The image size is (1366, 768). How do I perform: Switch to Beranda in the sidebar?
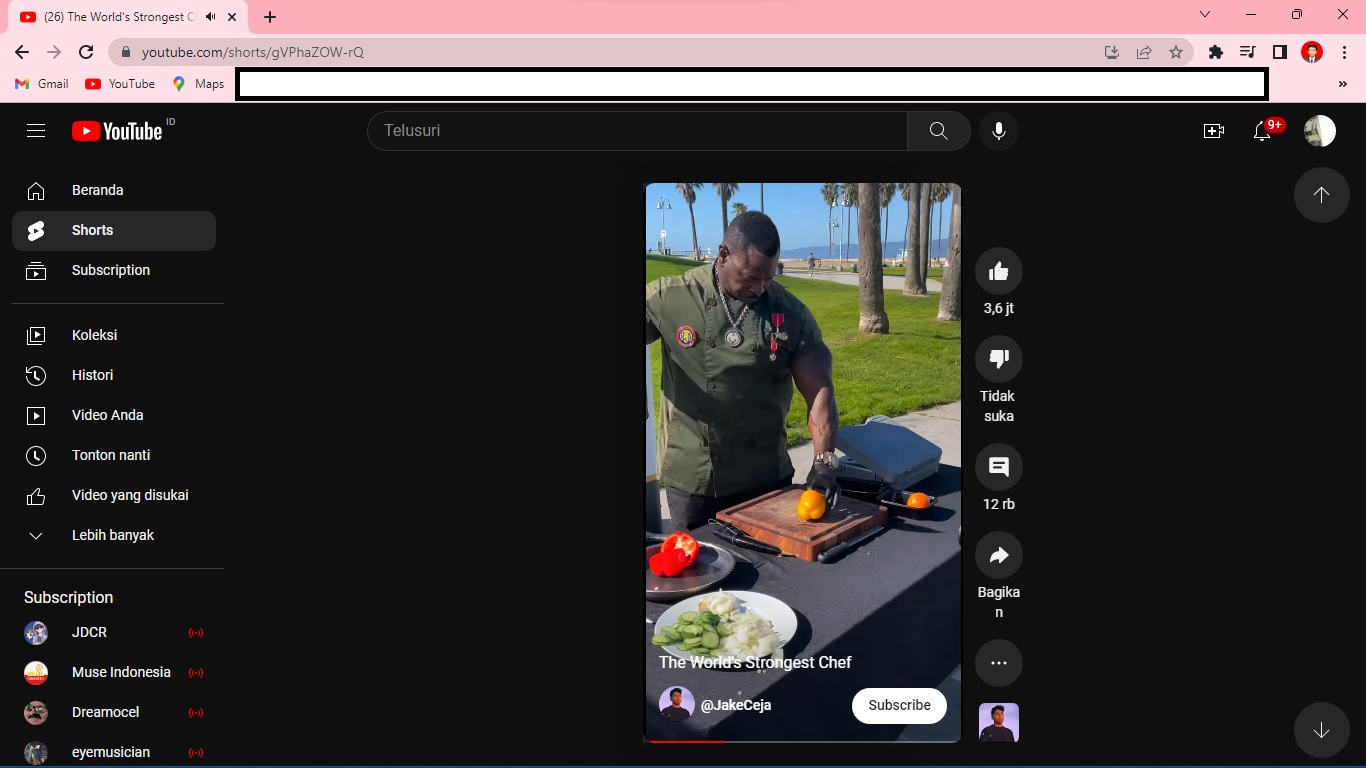pos(36,190)
